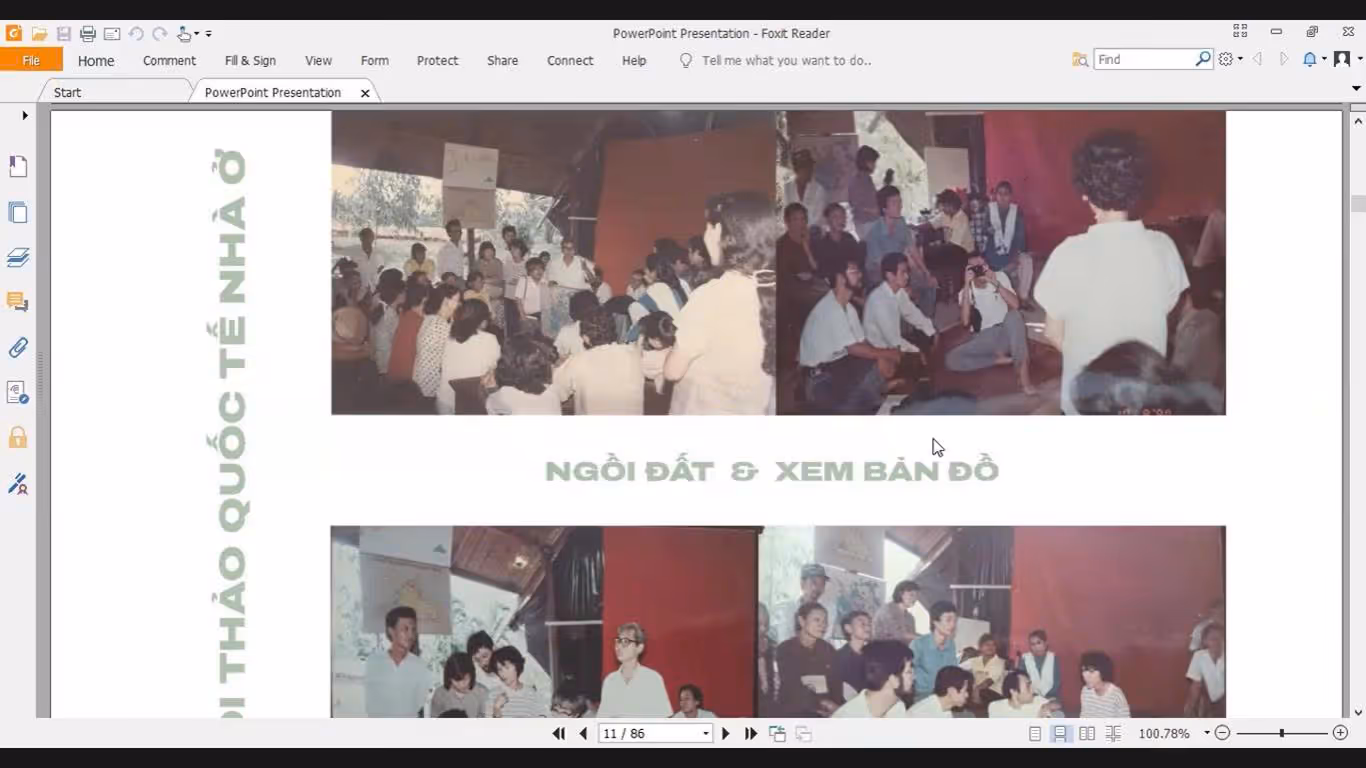Jump to the last page button
1366x768 pixels.
click(751, 734)
